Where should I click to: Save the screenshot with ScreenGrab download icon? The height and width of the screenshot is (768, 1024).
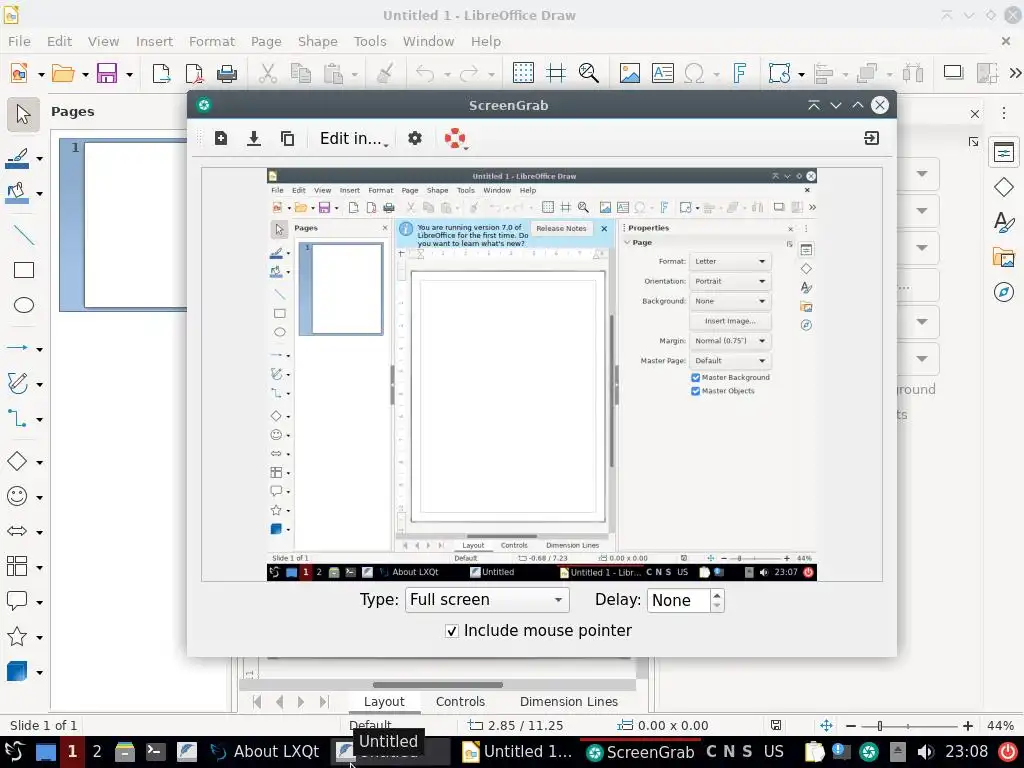point(254,138)
